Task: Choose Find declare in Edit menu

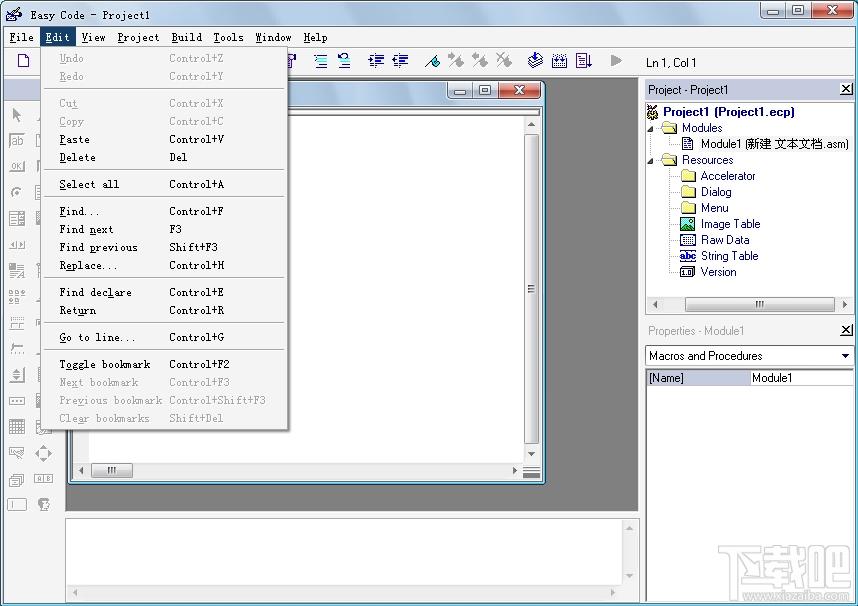Action: point(164,292)
